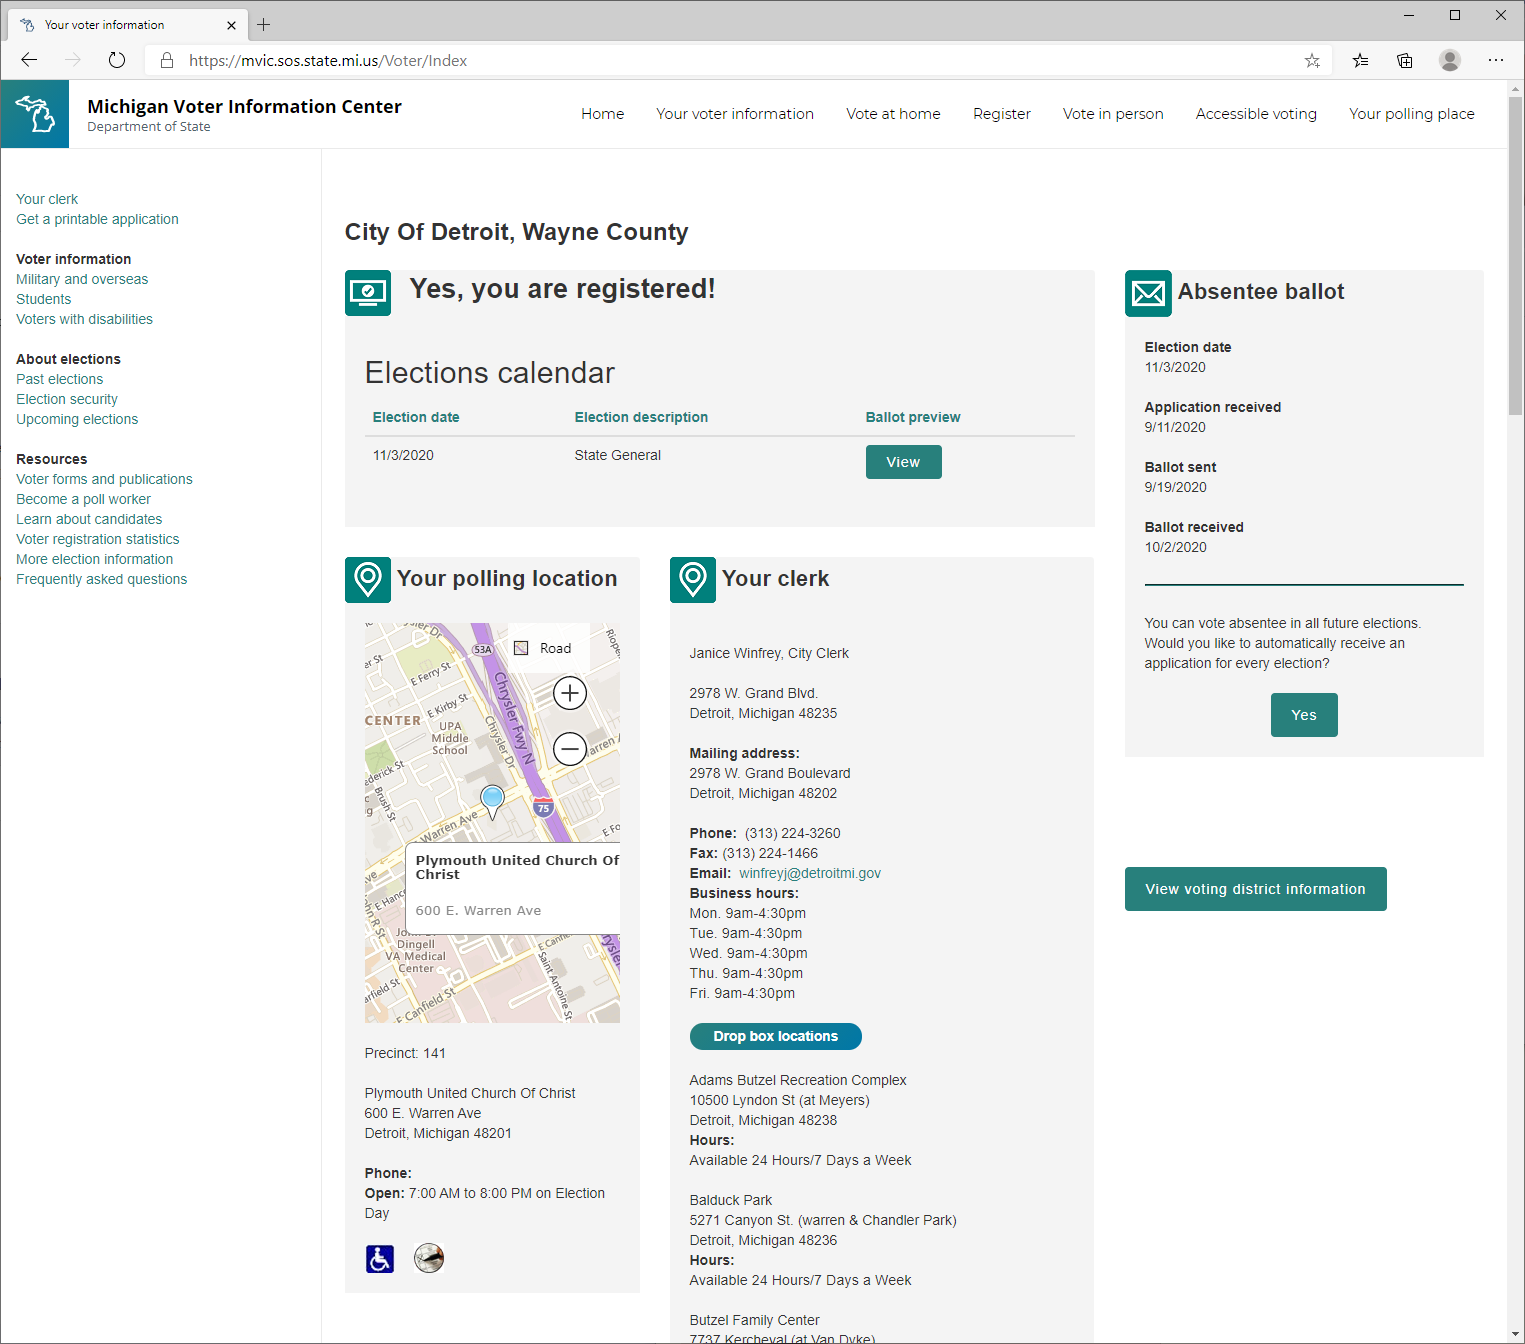
Task: Click the View ballot preview button
Action: point(903,462)
